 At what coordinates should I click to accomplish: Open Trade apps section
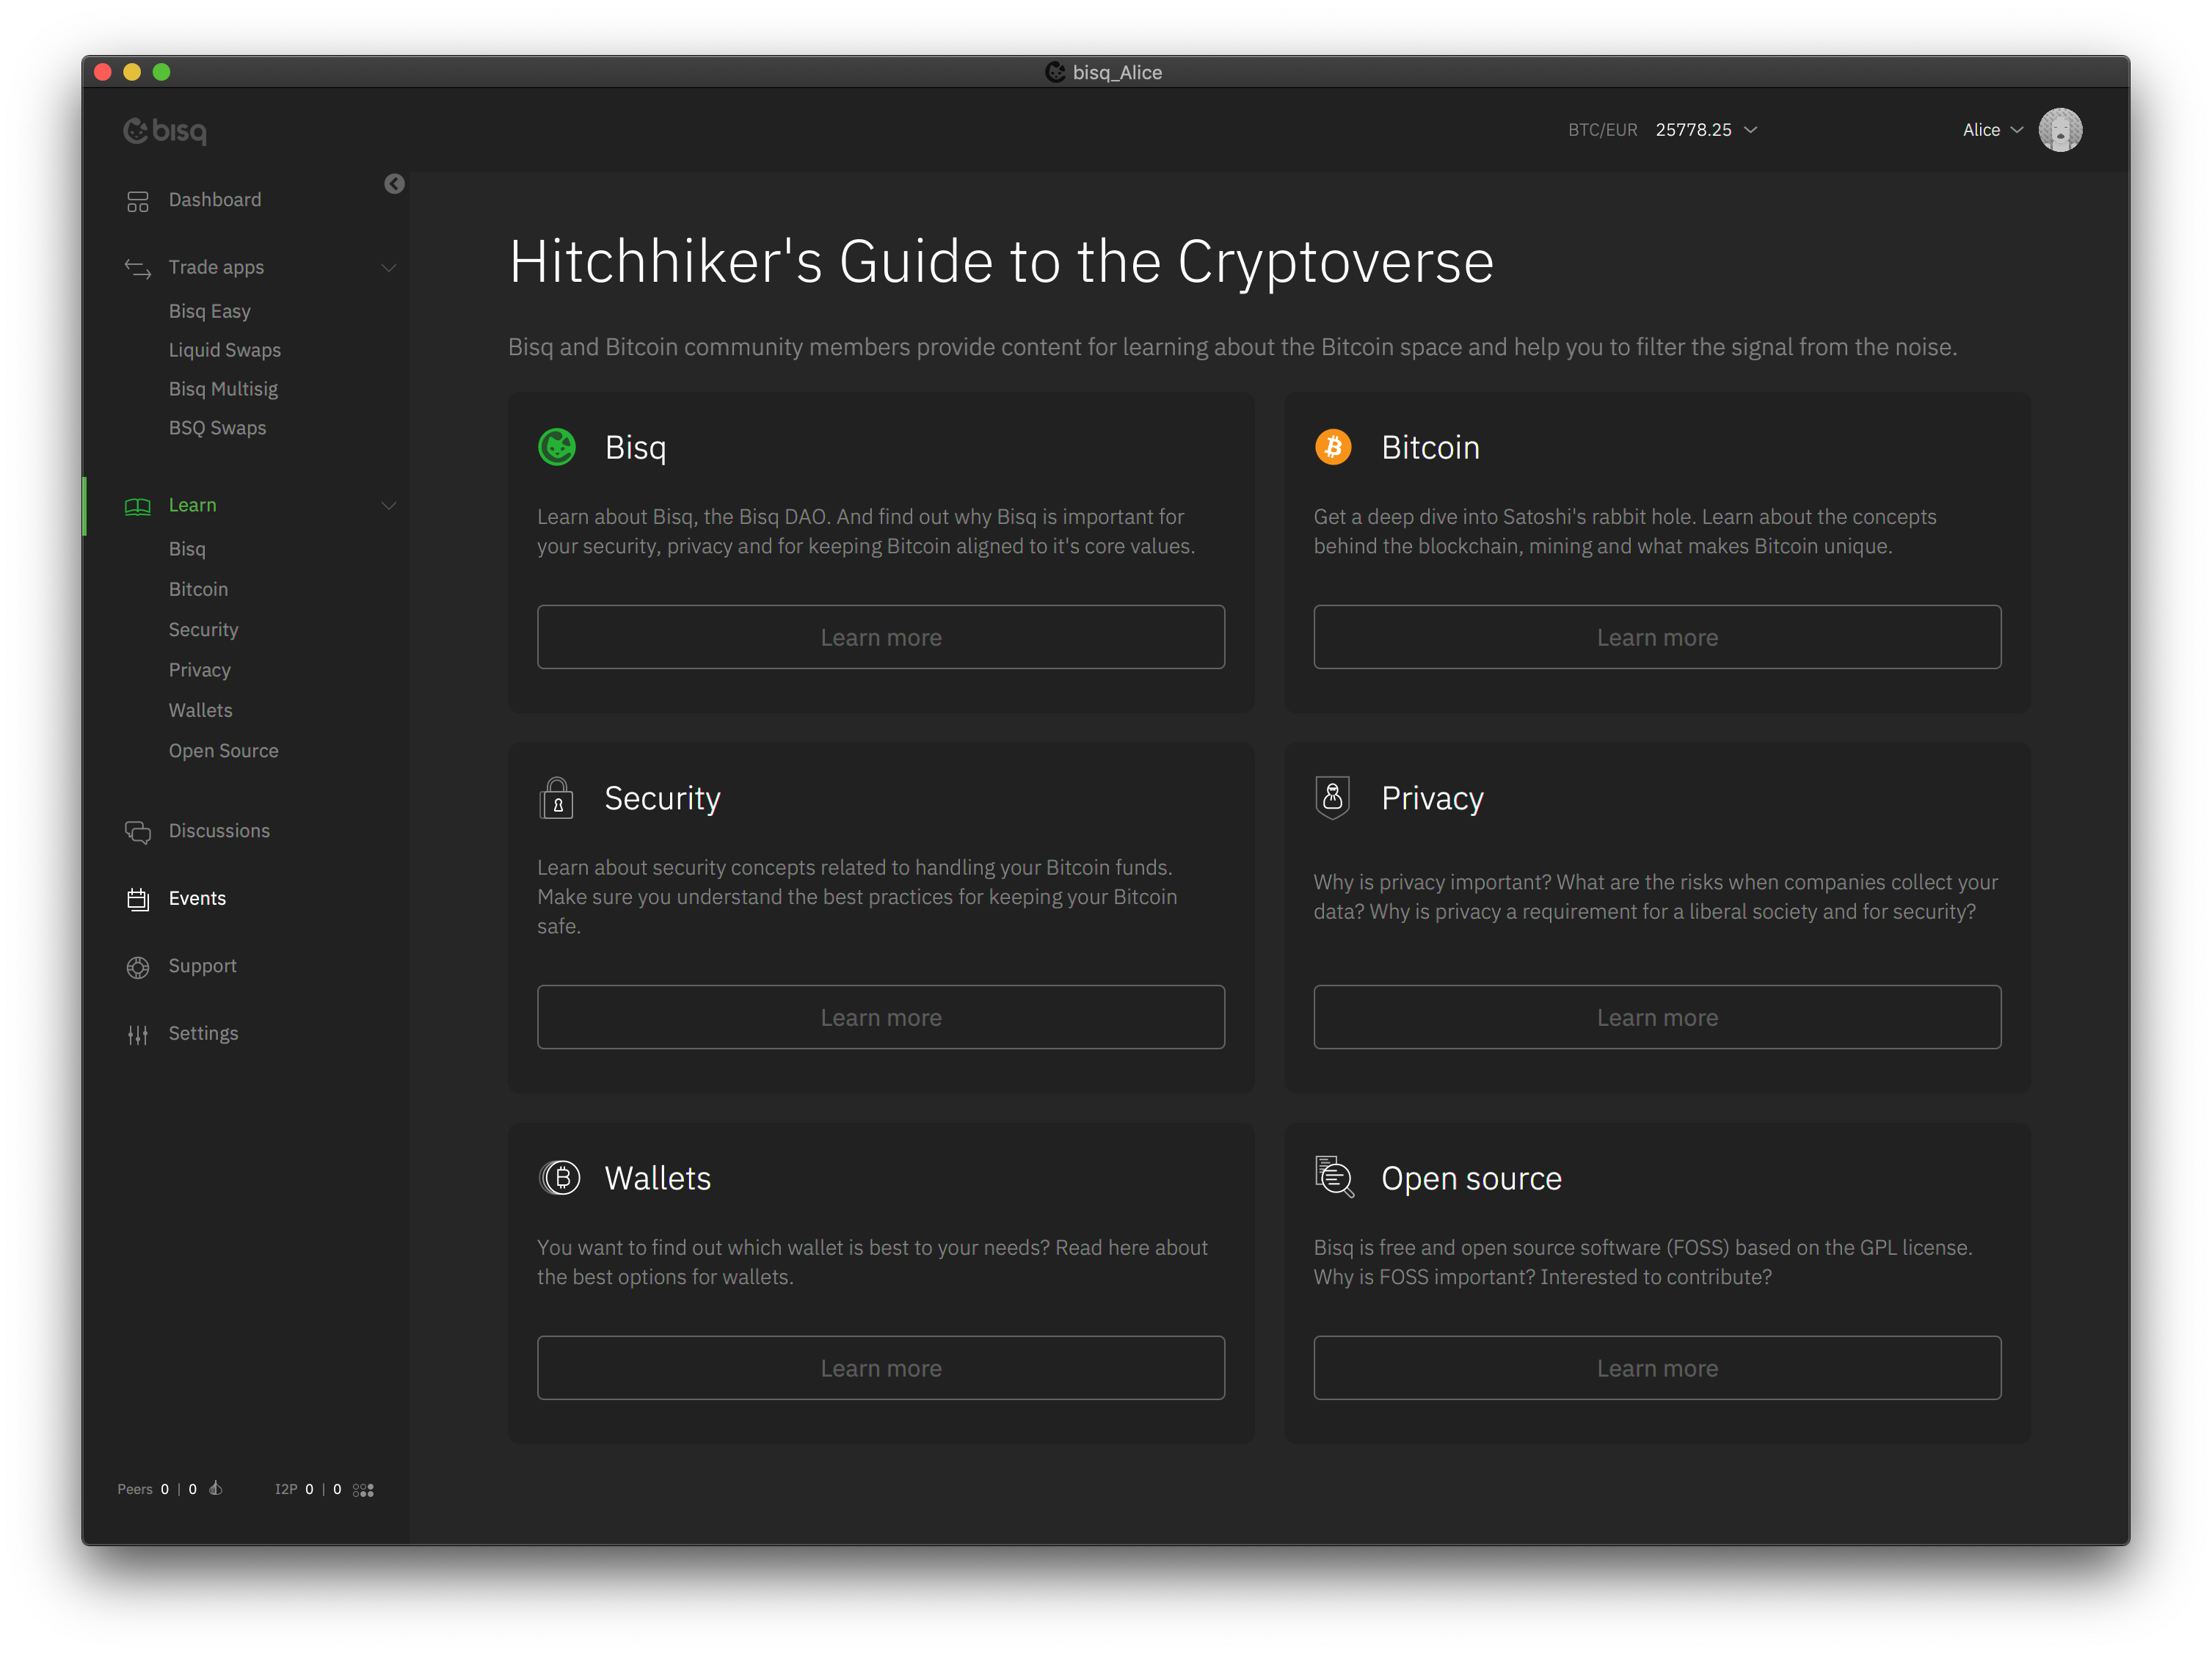(216, 268)
